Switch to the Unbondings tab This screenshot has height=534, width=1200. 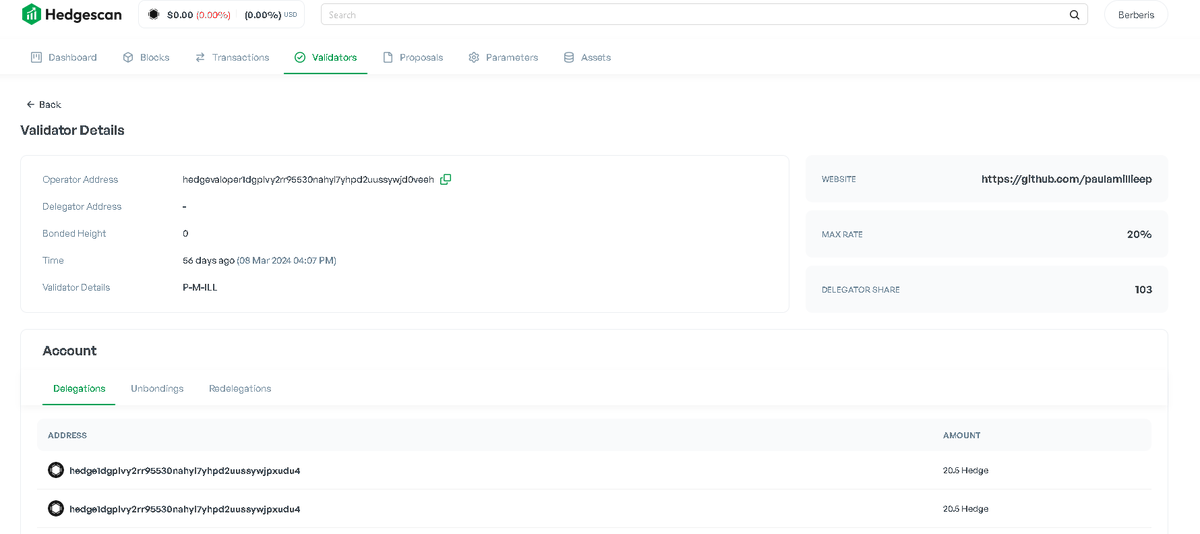157,388
